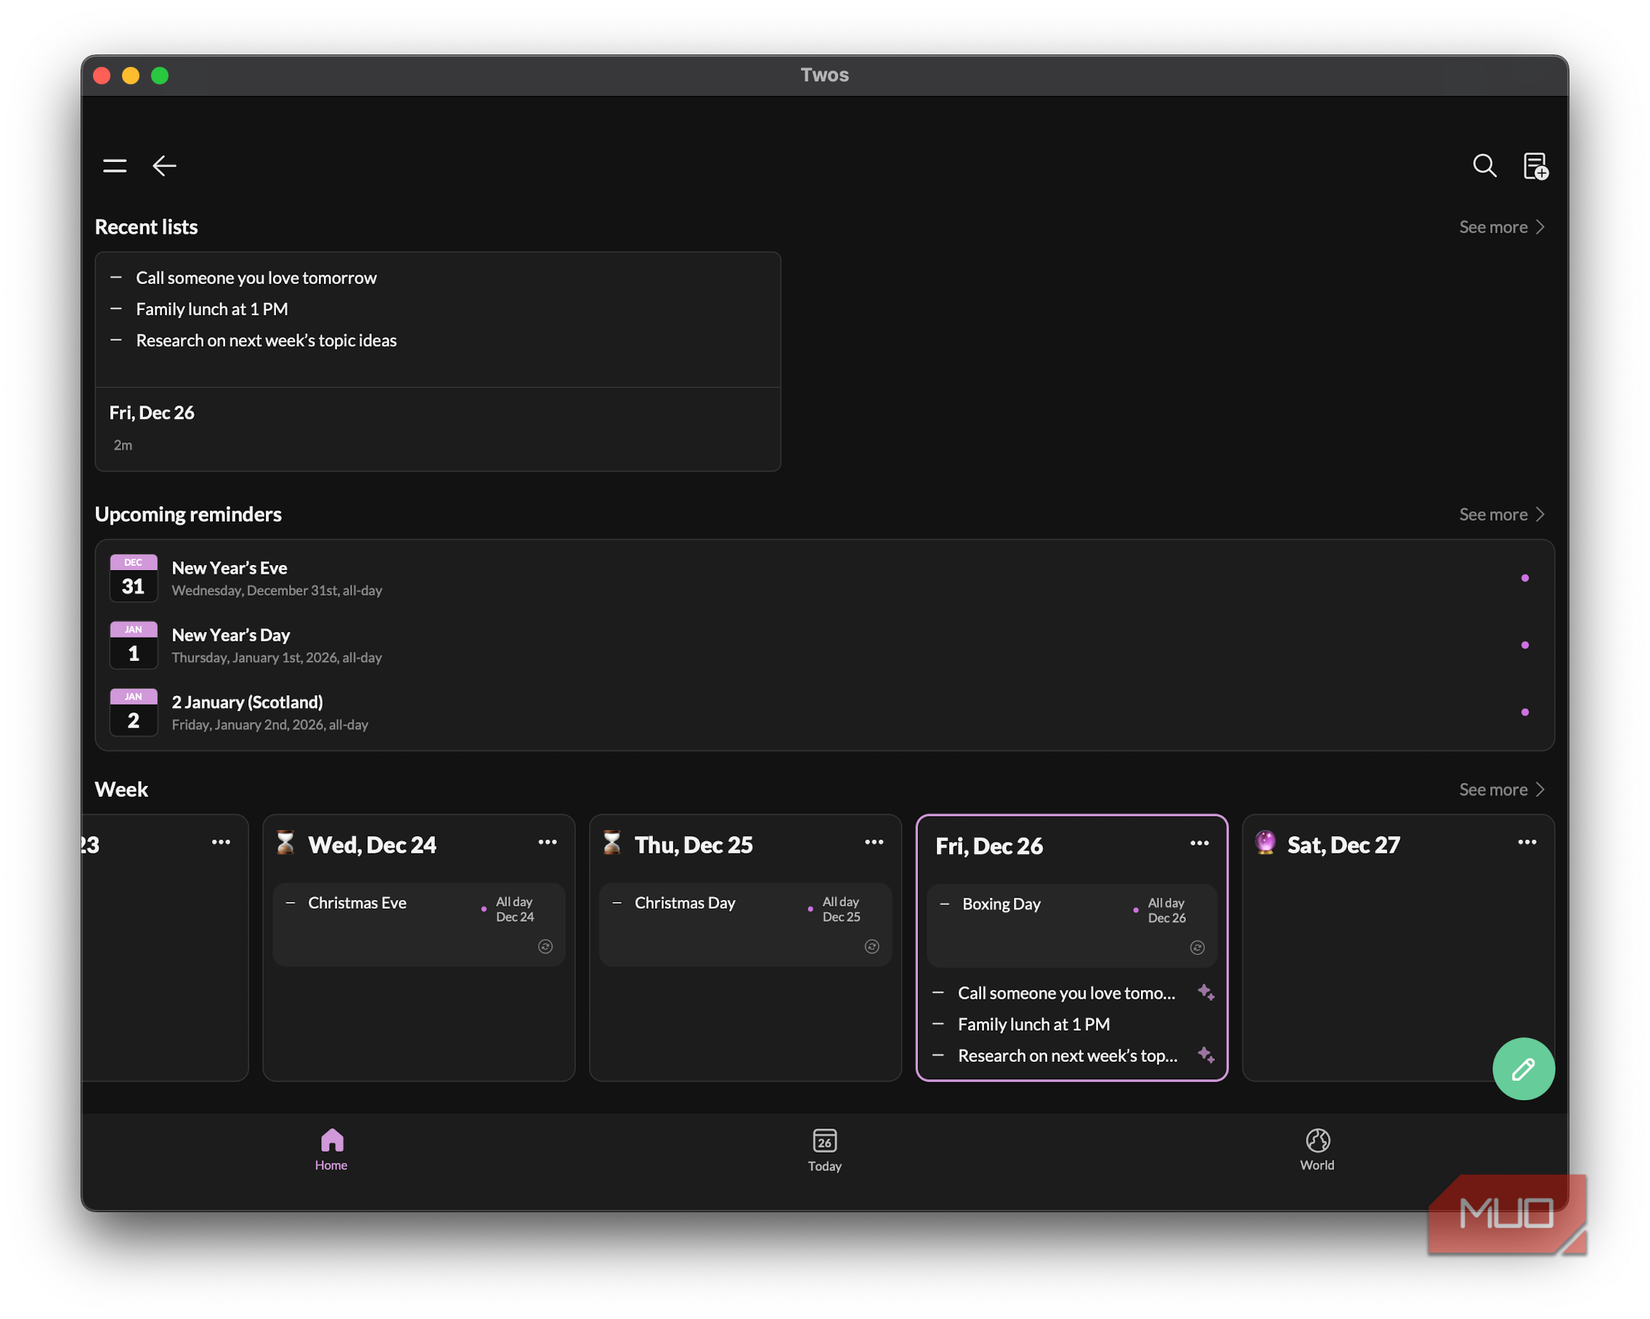This screenshot has height=1319, width=1650.
Task: Click sparkle icon beside Call someone you love
Action: [1206, 992]
